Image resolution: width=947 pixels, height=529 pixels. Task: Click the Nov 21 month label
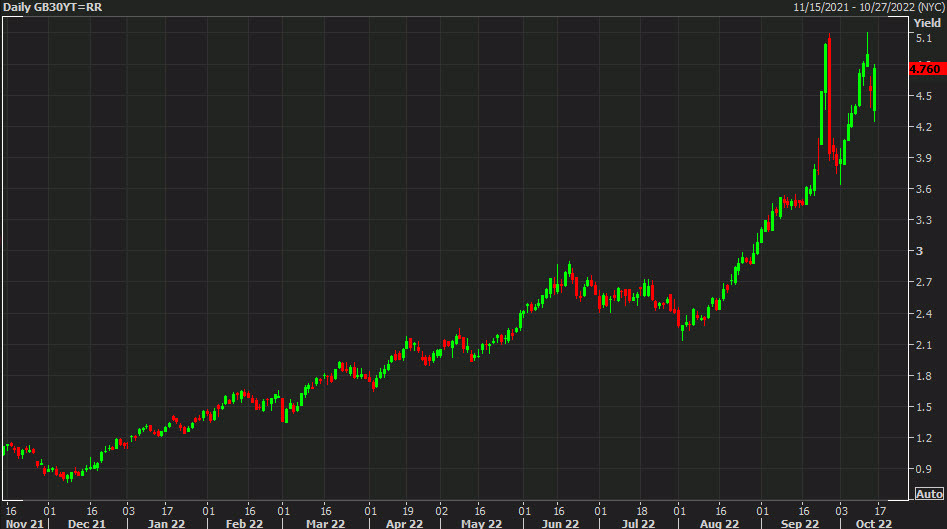click(x=24, y=524)
